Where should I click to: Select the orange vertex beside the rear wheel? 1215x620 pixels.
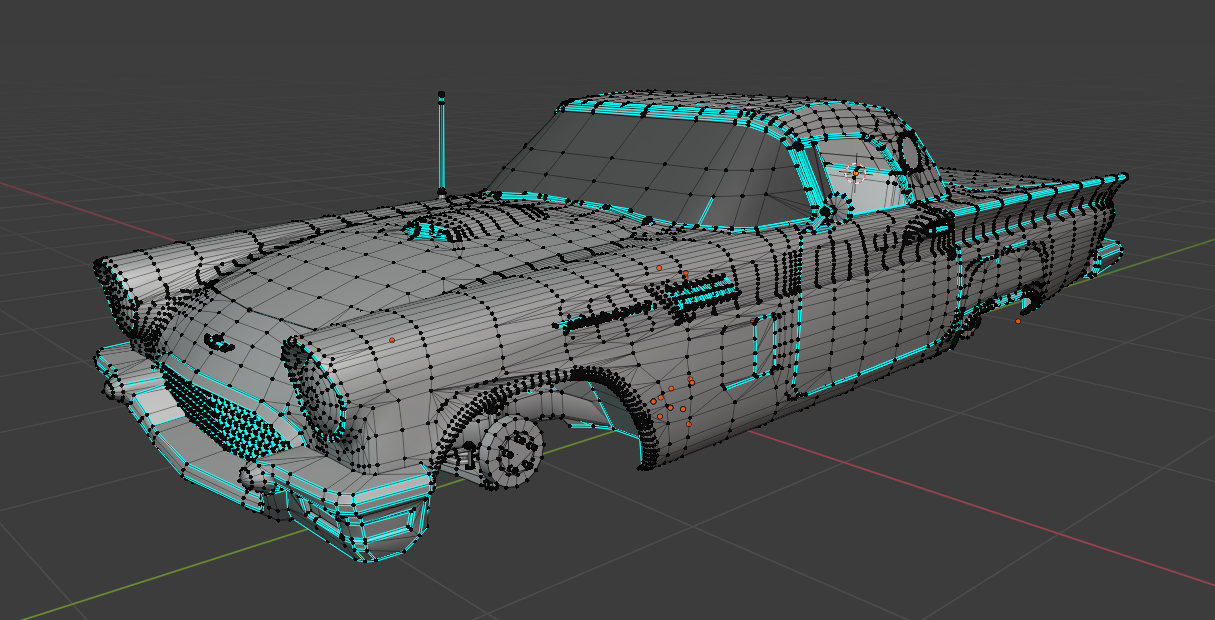(x=1018, y=321)
